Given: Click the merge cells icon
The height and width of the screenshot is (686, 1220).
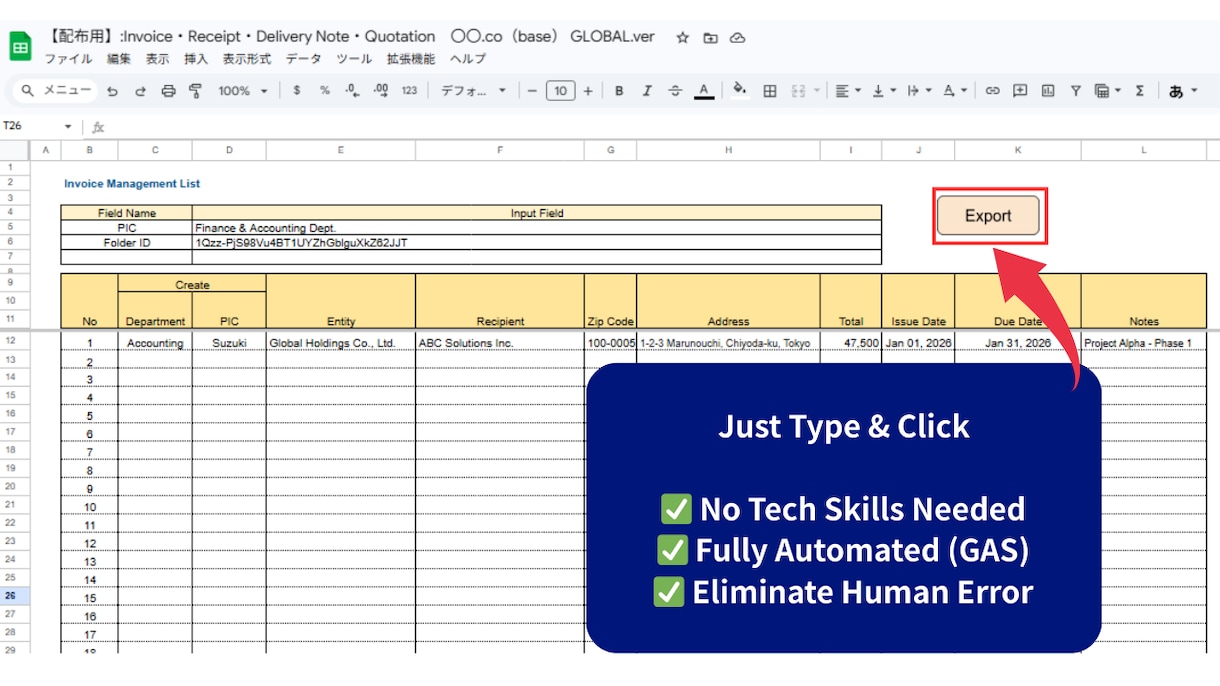Looking at the screenshot, I should (x=798, y=91).
